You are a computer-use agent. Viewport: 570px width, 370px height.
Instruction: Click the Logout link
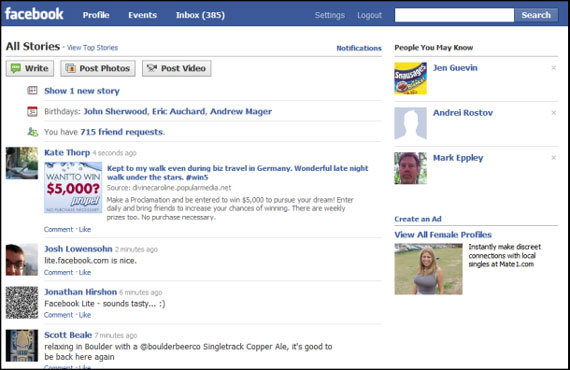pos(369,15)
